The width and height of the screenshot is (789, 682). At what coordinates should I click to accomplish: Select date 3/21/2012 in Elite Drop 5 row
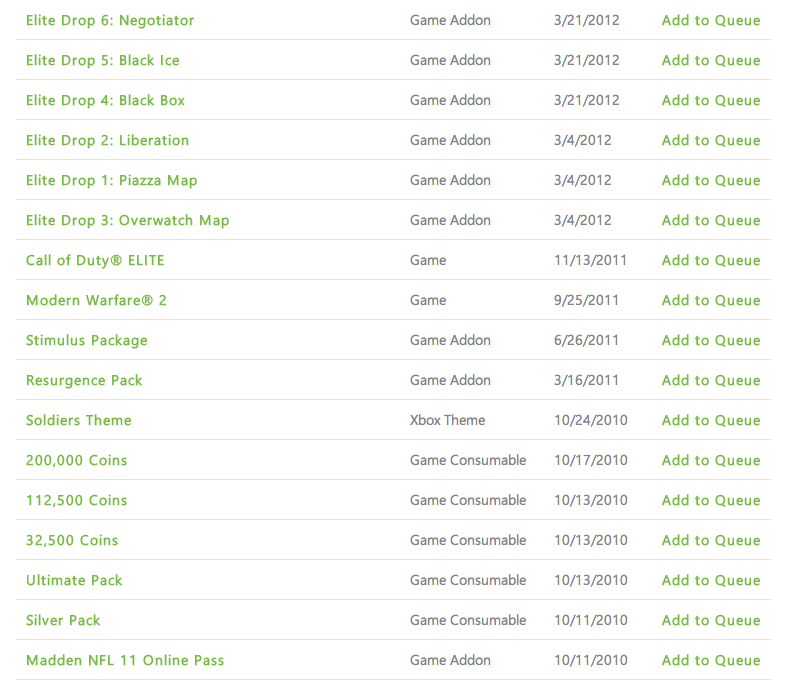point(587,60)
